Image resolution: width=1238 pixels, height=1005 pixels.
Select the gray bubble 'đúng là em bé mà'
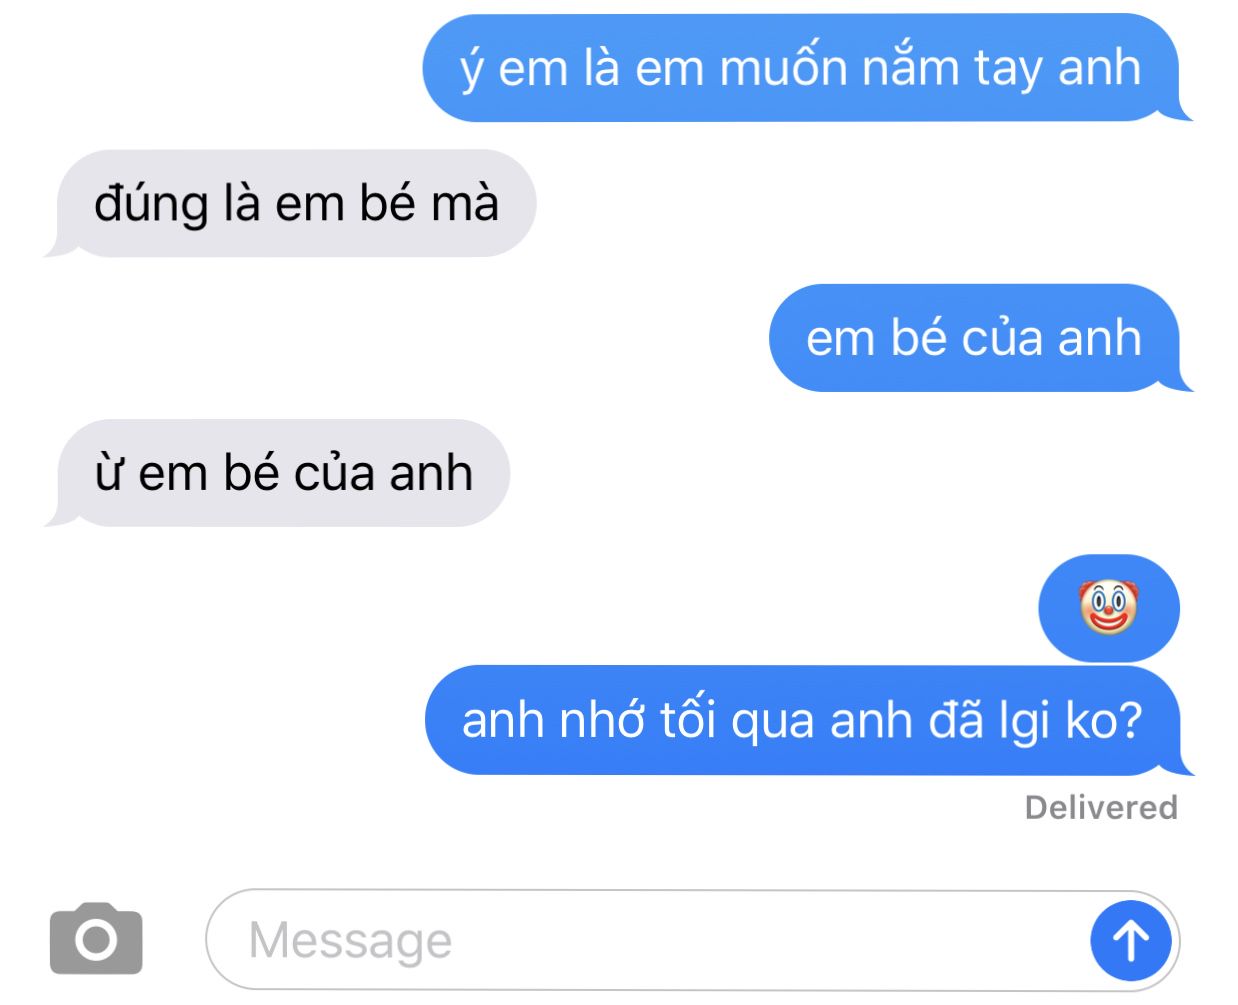coord(290,204)
